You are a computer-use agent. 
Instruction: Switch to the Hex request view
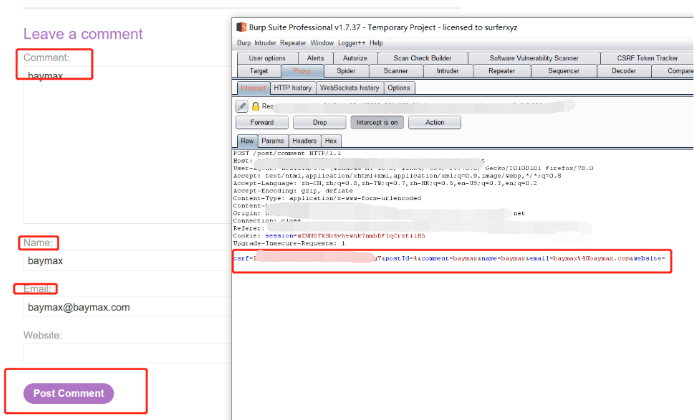(x=331, y=141)
